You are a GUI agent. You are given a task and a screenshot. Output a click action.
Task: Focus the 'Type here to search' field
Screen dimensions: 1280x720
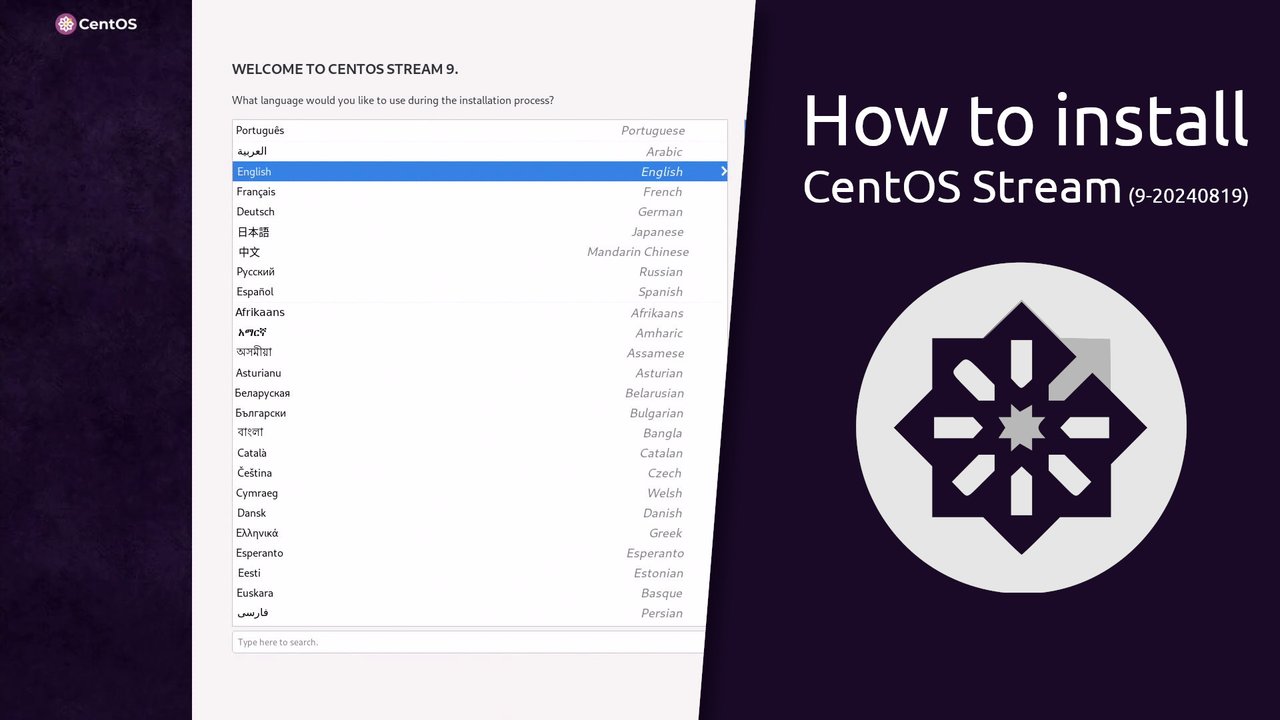pos(468,642)
